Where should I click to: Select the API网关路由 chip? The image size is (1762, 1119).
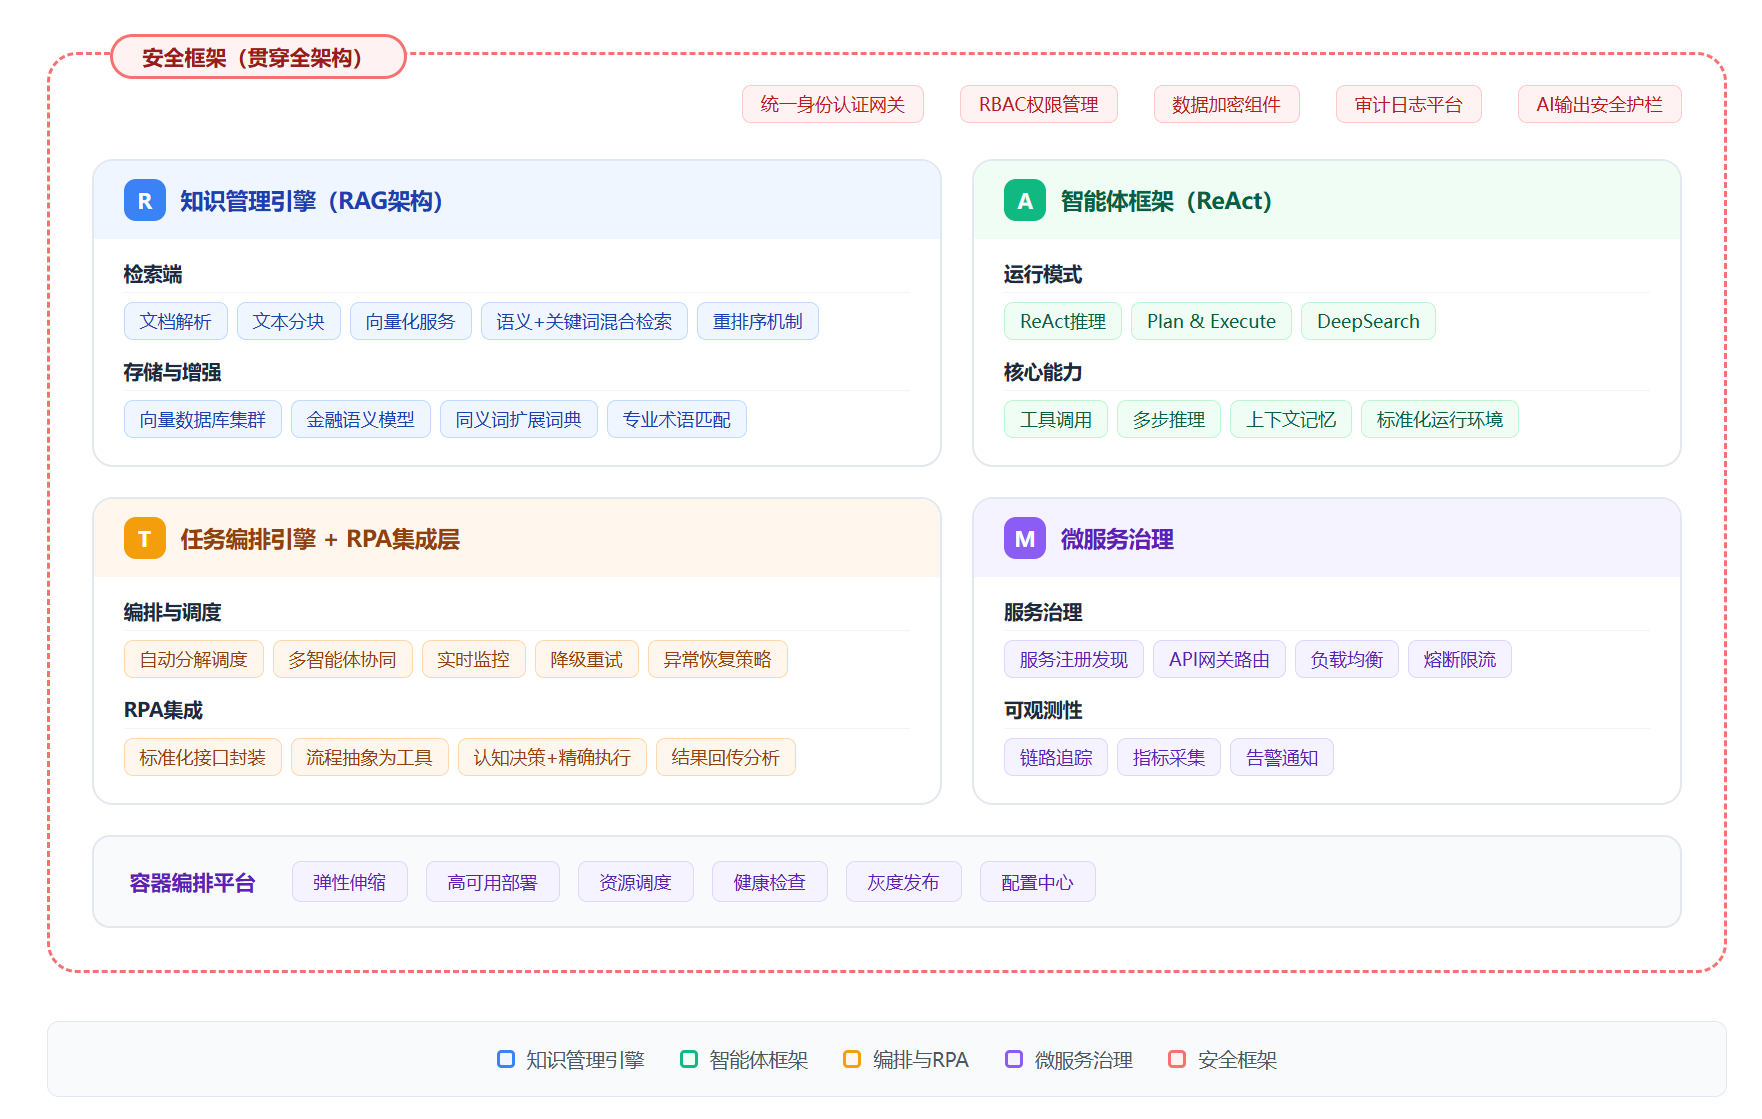point(1220,659)
